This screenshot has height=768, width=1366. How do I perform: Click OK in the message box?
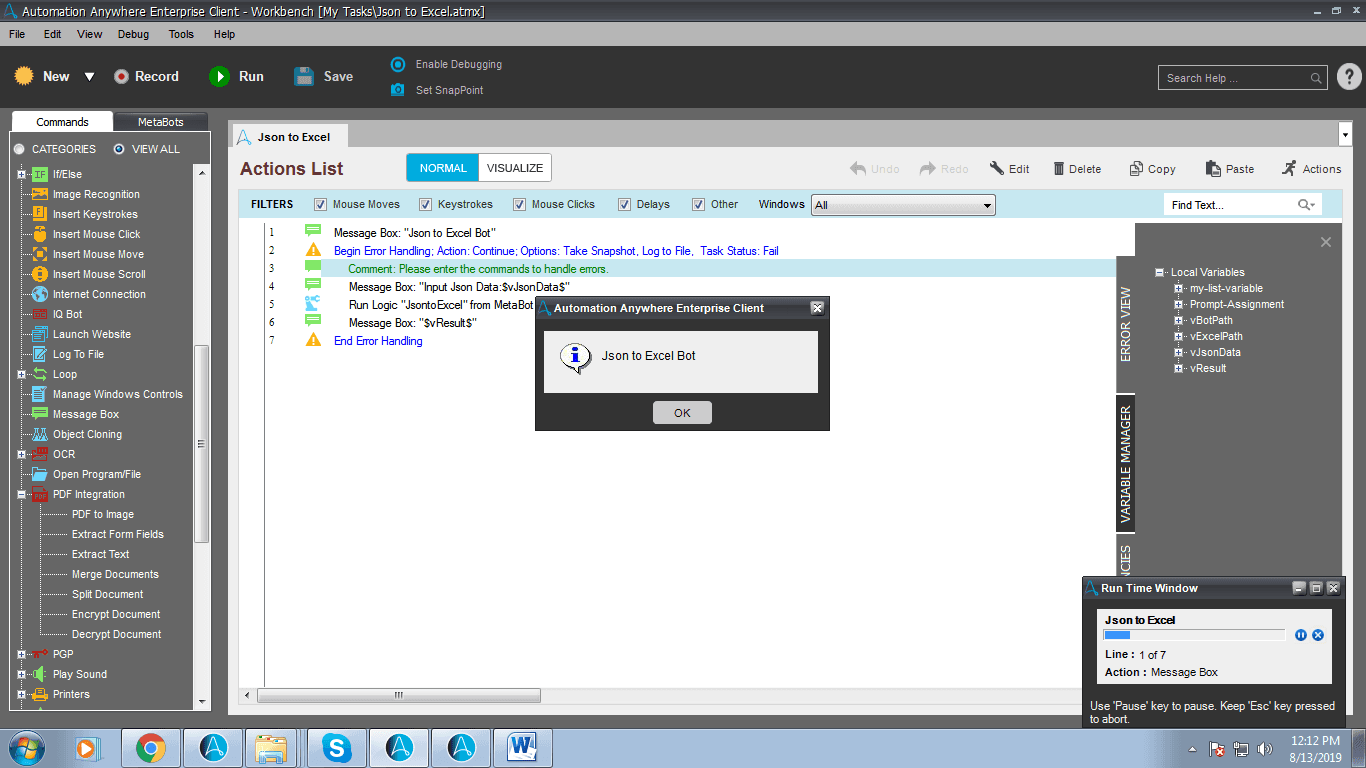point(682,412)
